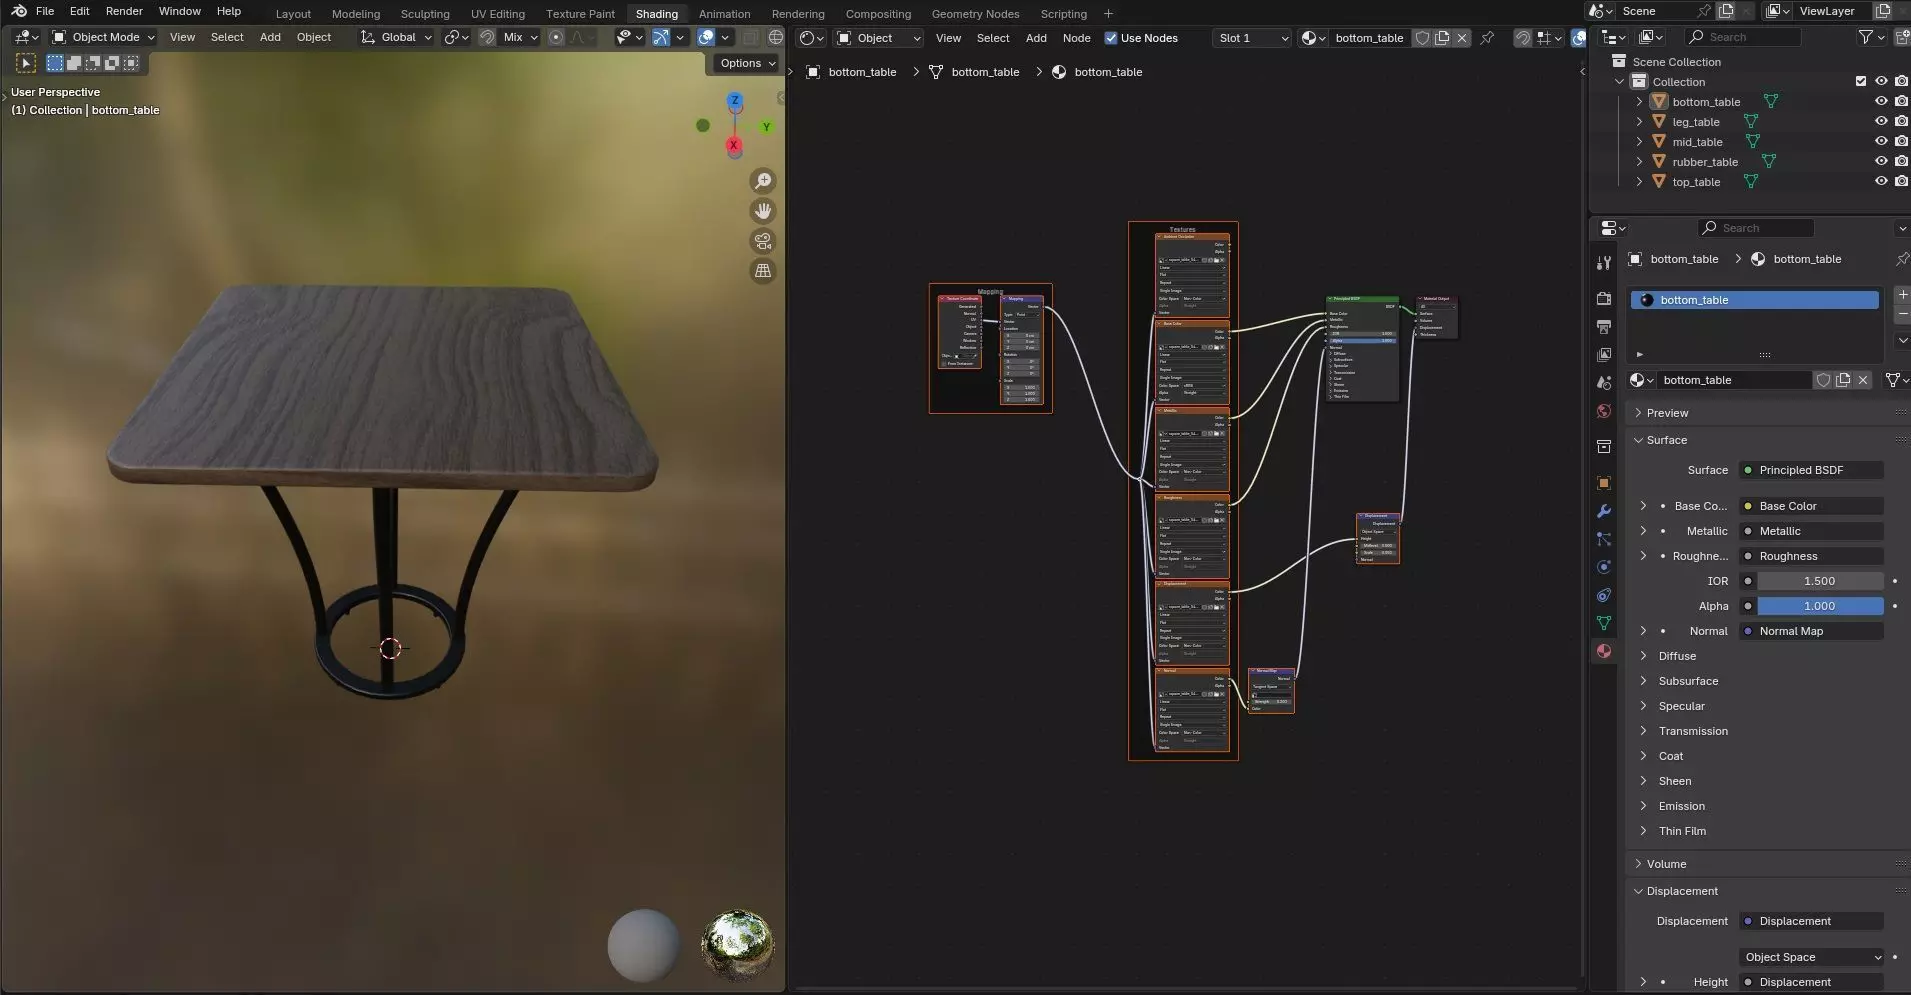Switch to the Geometry Nodes workspace tab
The image size is (1911, 995).
(974, 14)
